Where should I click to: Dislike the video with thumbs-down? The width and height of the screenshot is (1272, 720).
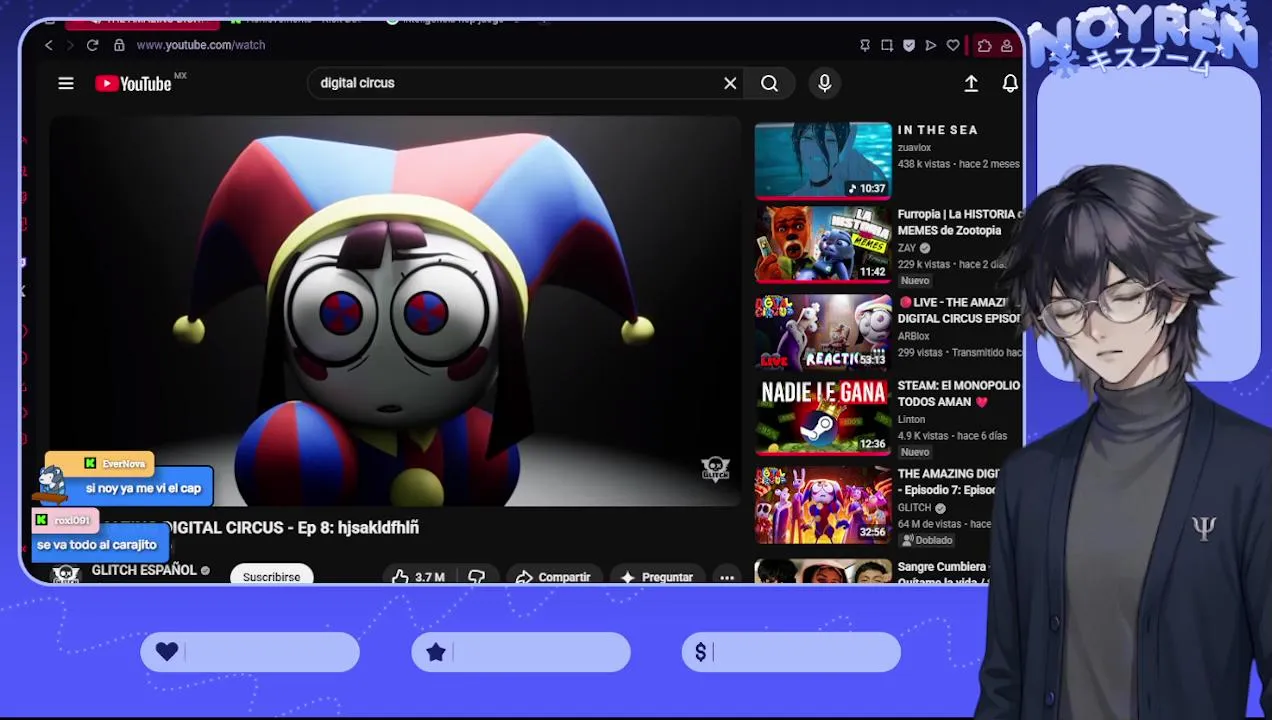[477, 577]
